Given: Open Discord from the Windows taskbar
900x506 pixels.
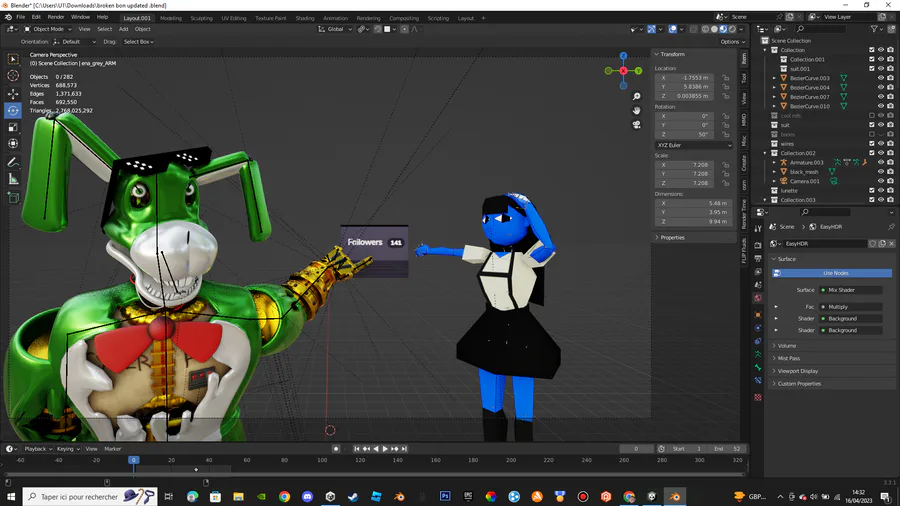Looking at the screenshot, I should pyautogui.click(x=307, y=496).
